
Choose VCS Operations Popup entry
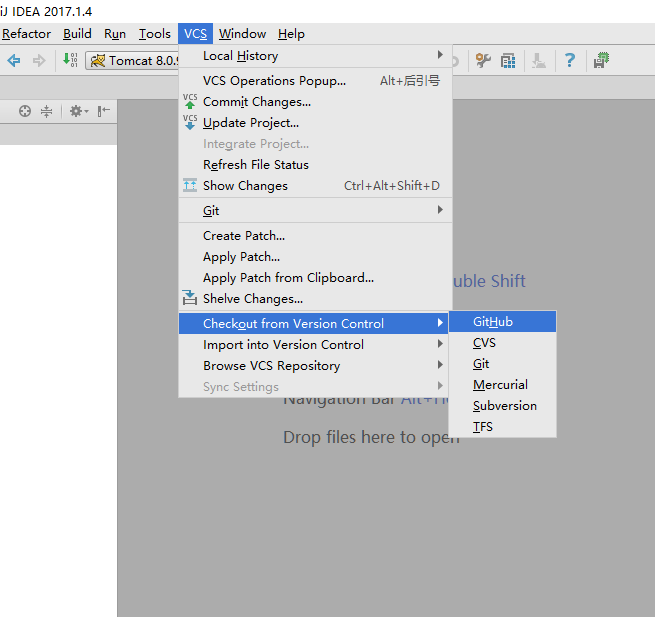(x=315, y=81)
